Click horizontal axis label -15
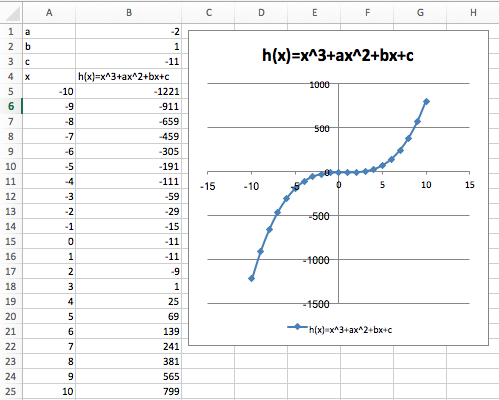The image size is (499, 400). coord(207,186)
